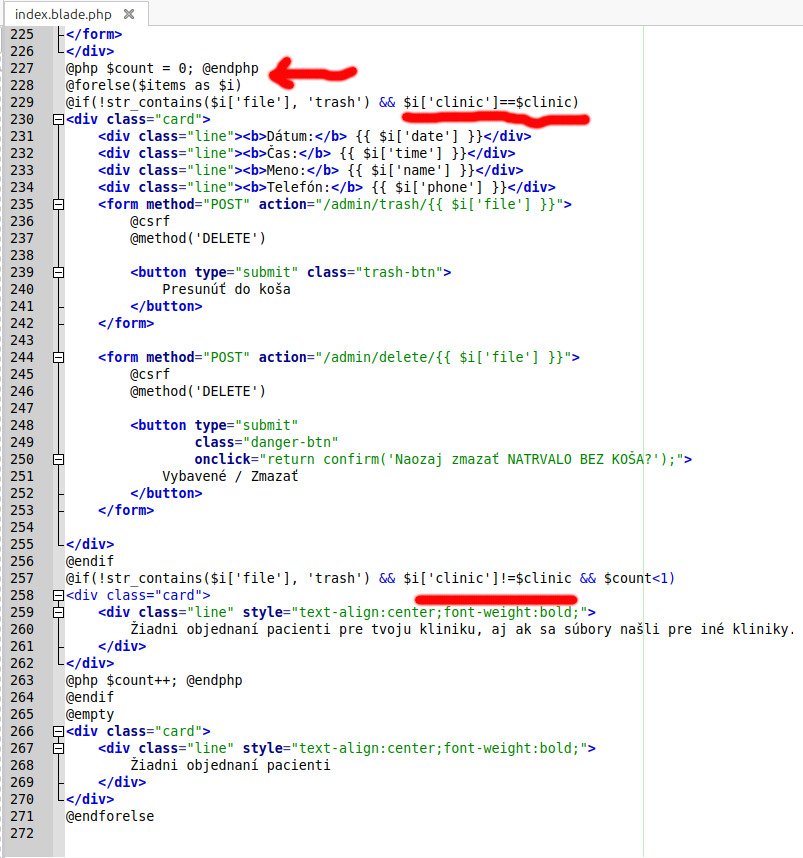This screenshot has height=858, width=803.
Task: Collapse the card div fold at line 266
Action: point(58,731)
